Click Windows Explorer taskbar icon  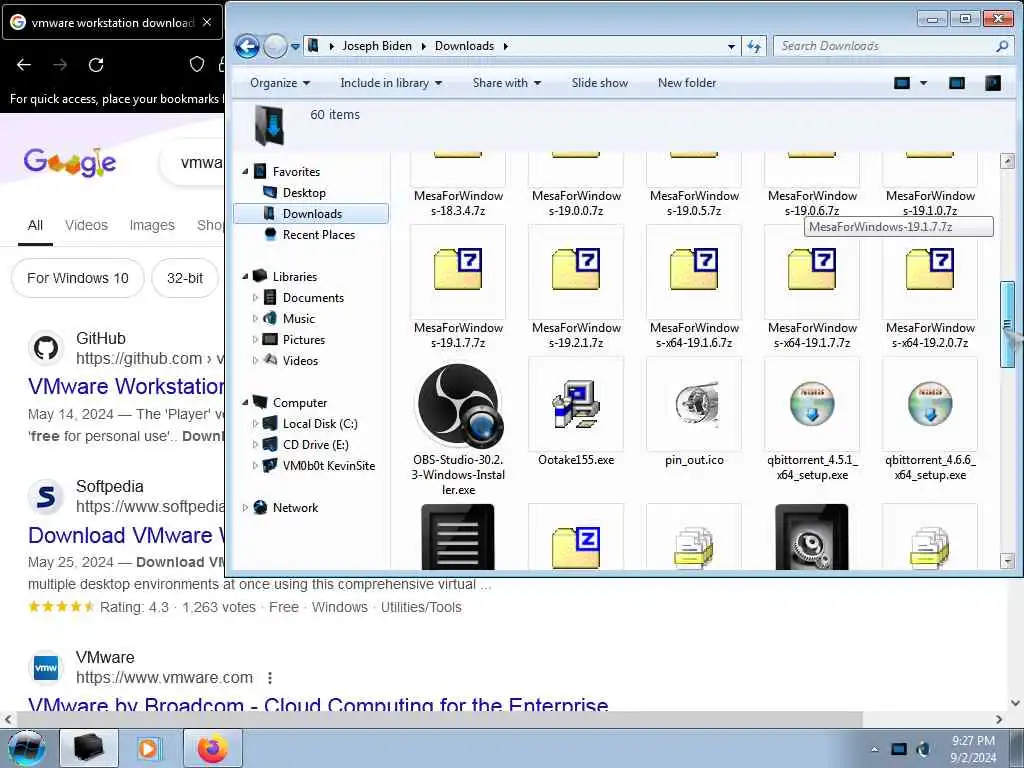click(x=89, y=748)
